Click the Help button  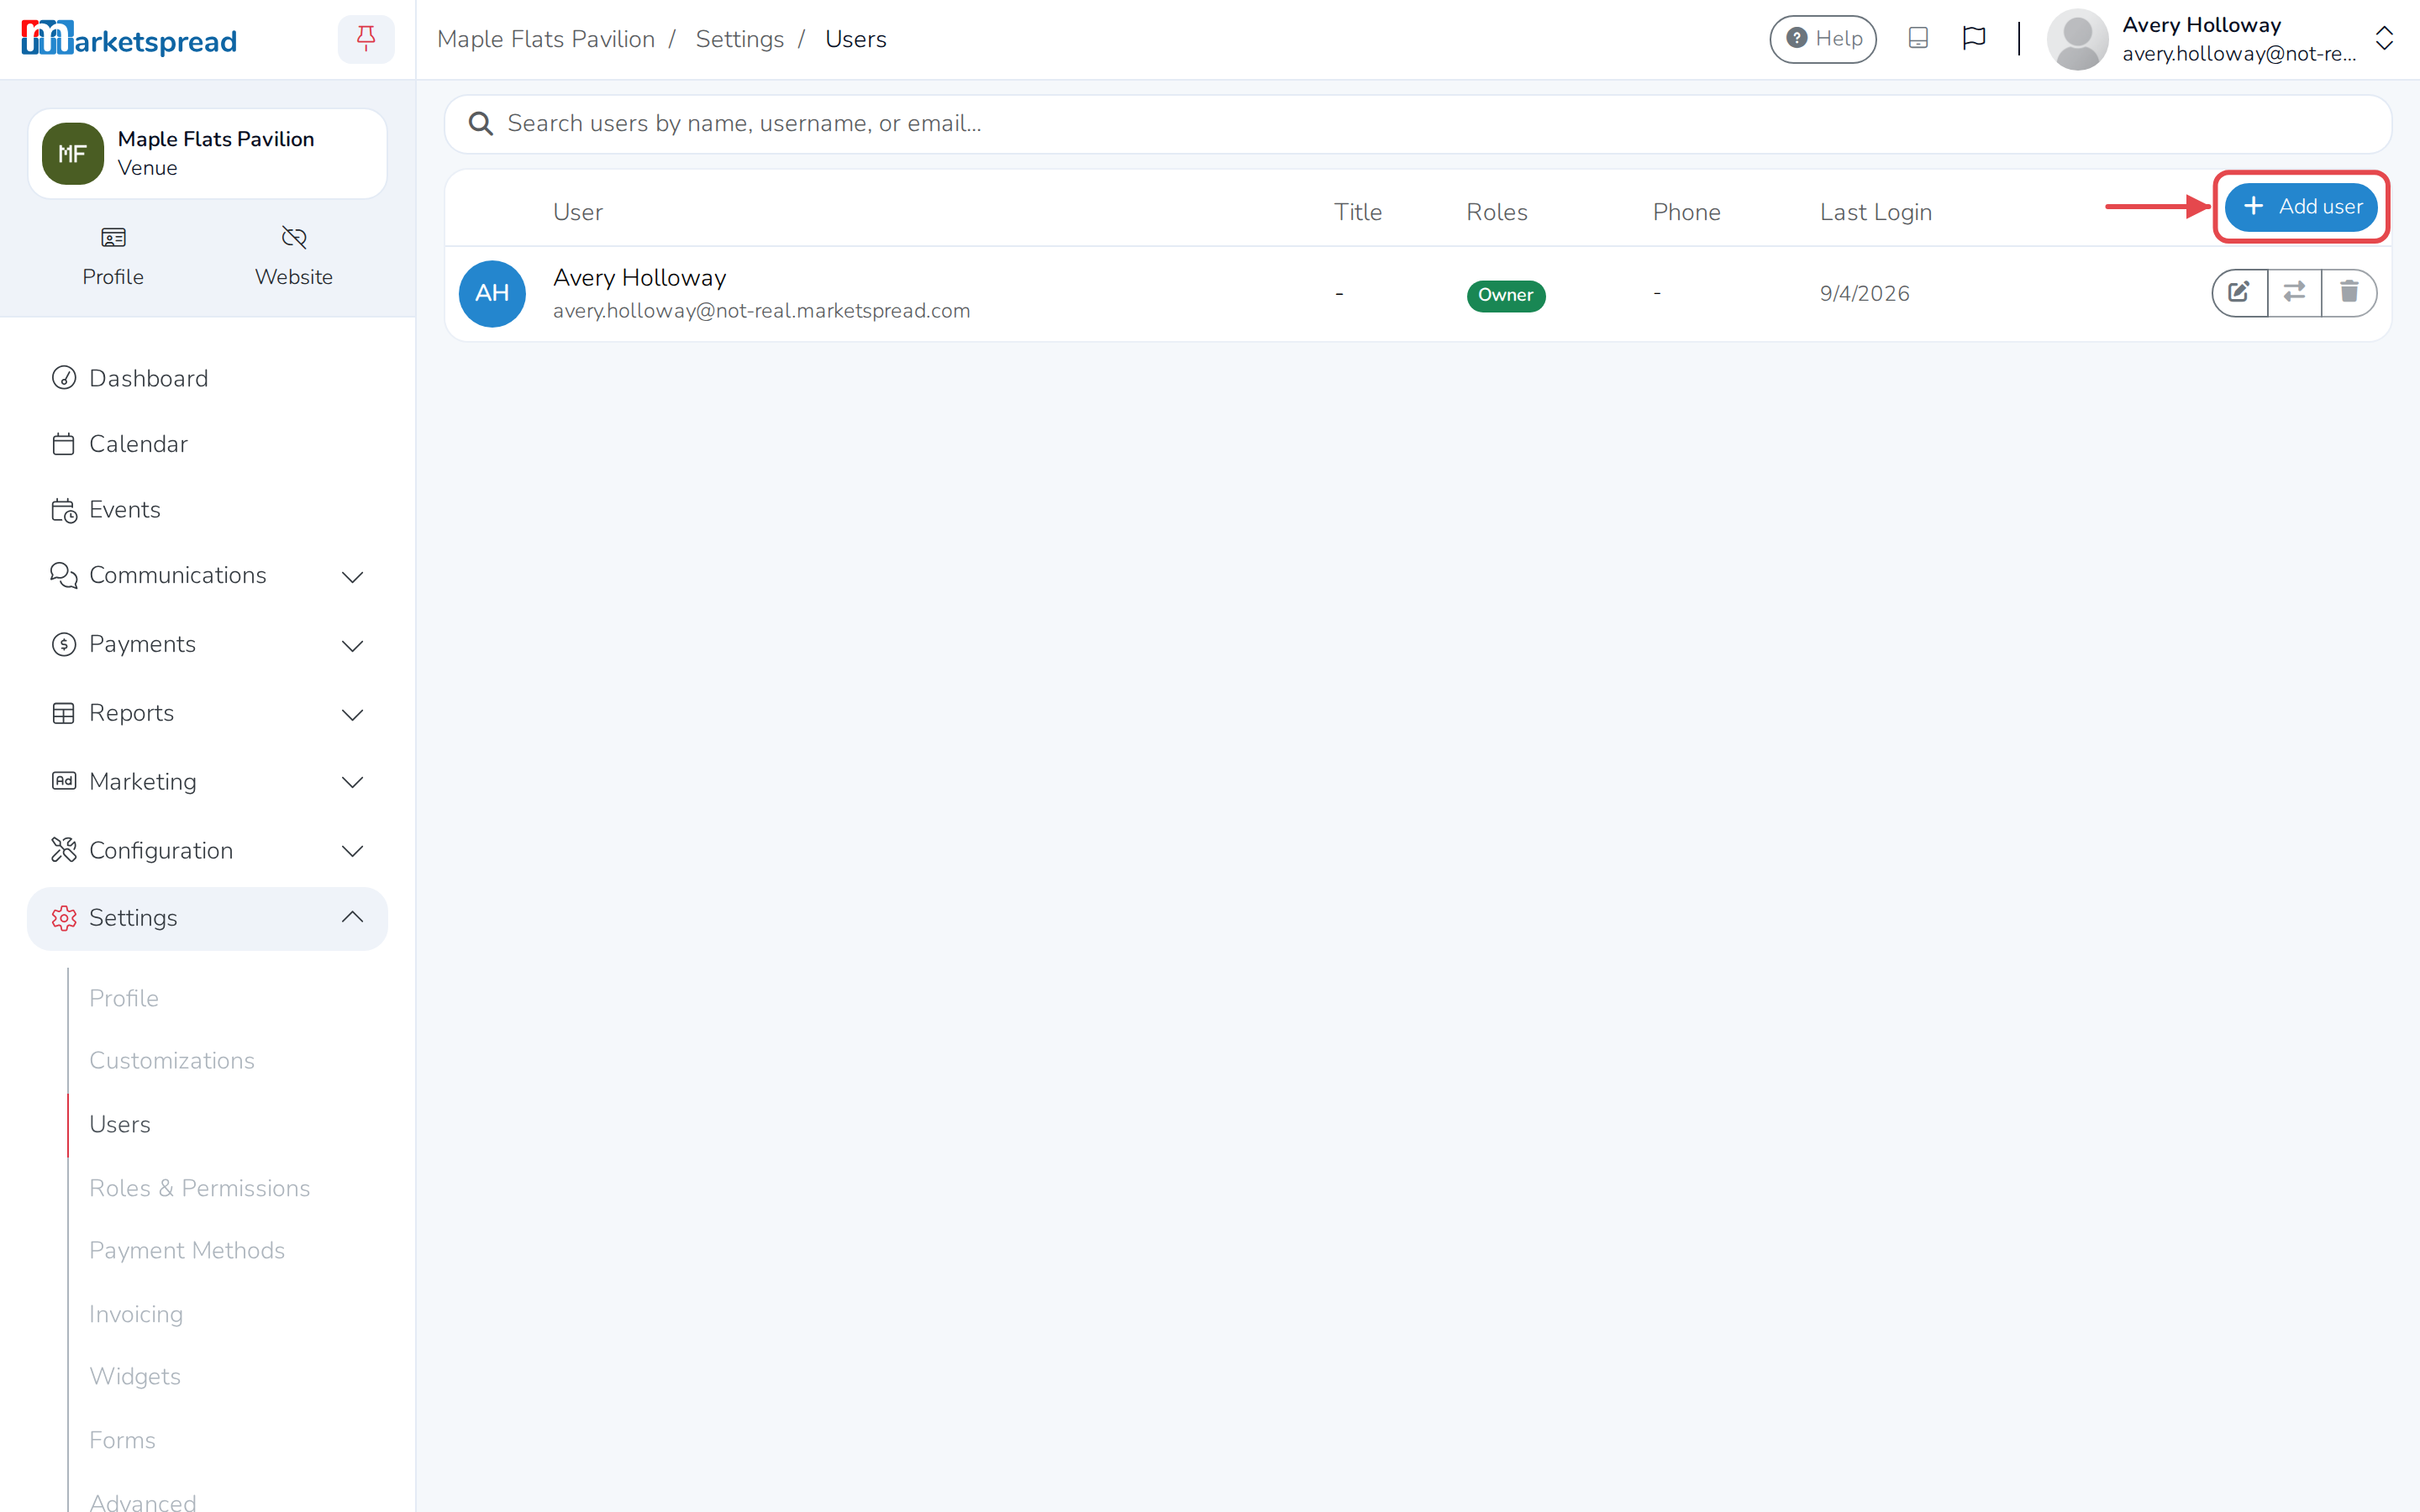coord(1823,39)
